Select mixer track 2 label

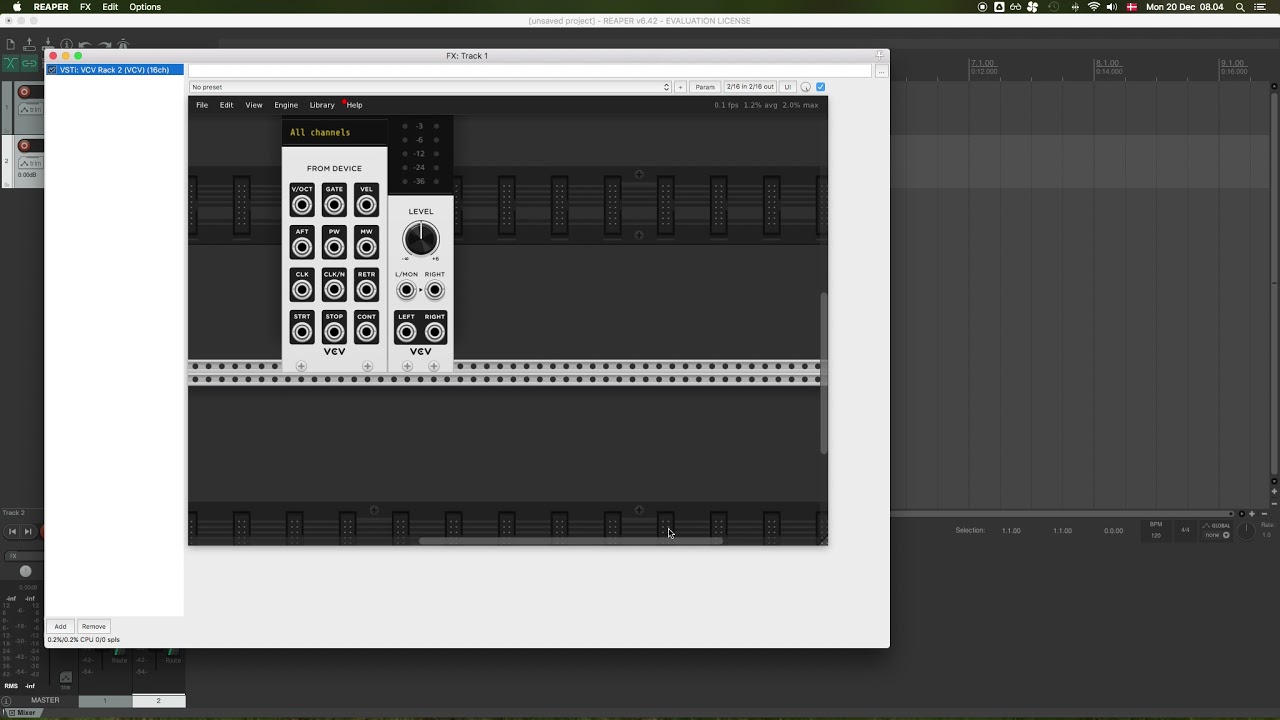point(158,701)
